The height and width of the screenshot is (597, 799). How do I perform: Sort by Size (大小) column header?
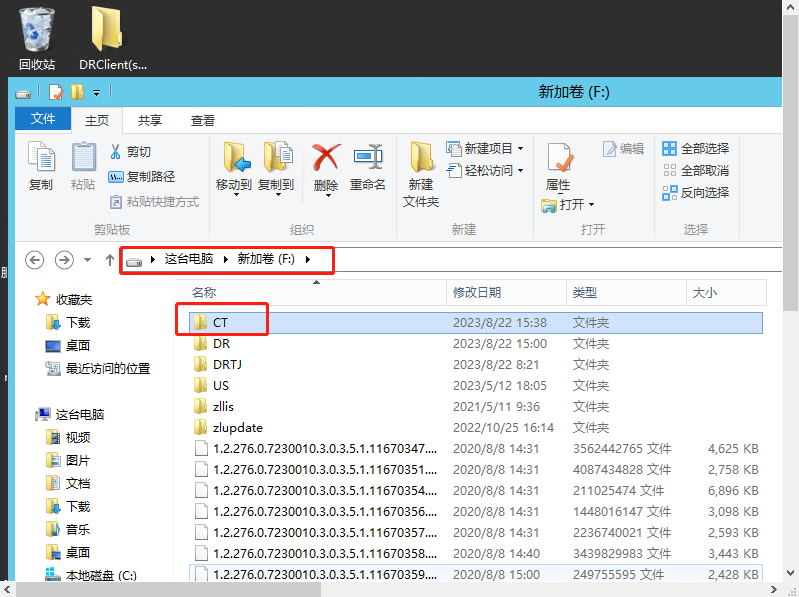tap(726, 292)
